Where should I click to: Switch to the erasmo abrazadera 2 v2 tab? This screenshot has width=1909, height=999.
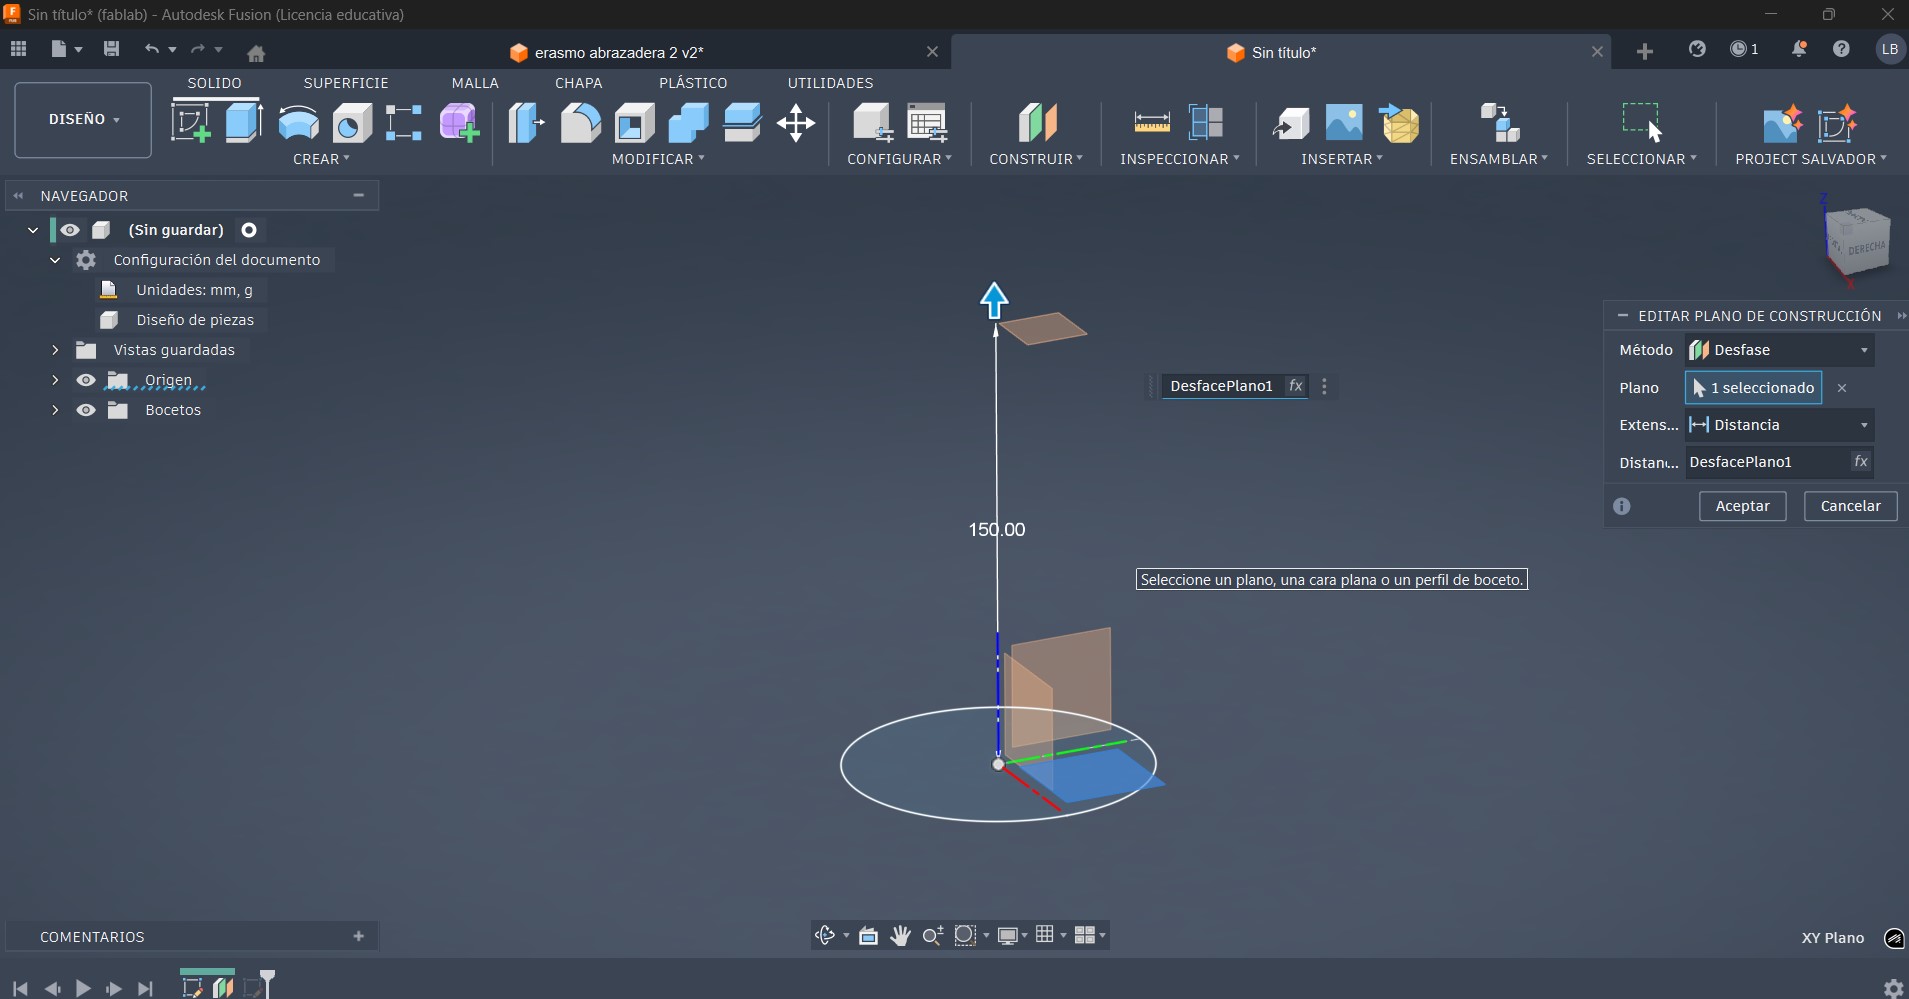point(619,53)
